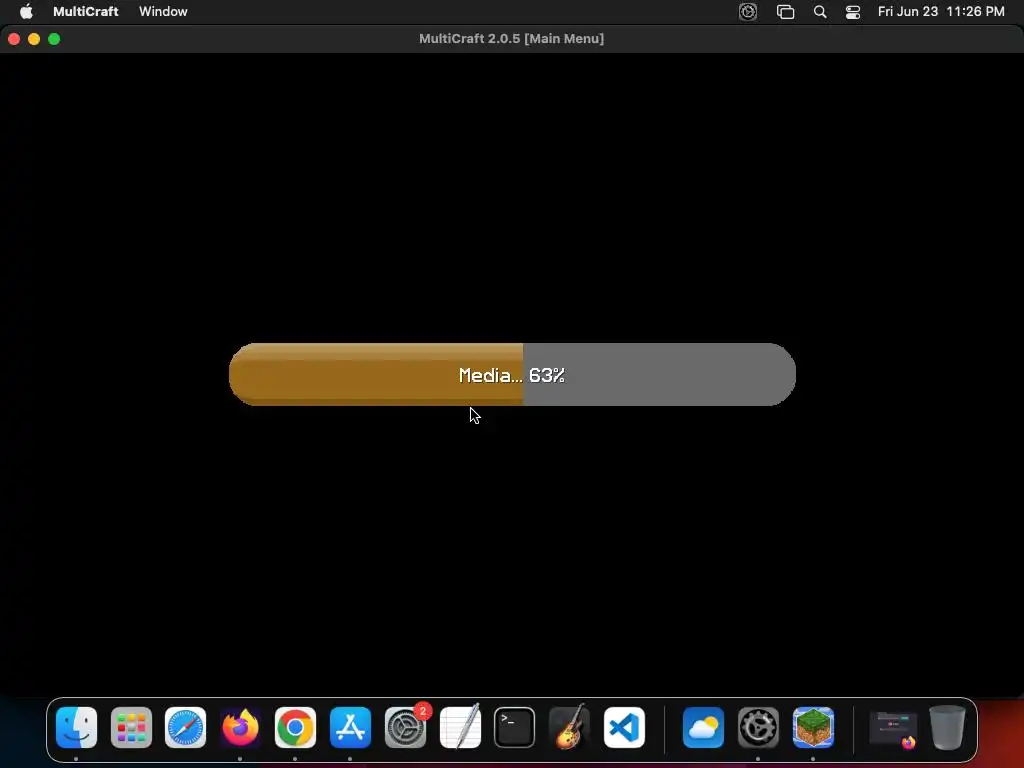Image resolution: width=1024 pixels, height=768 pixels.
Task: Click the screen recording status icon
Action: [x=748, y=12]
